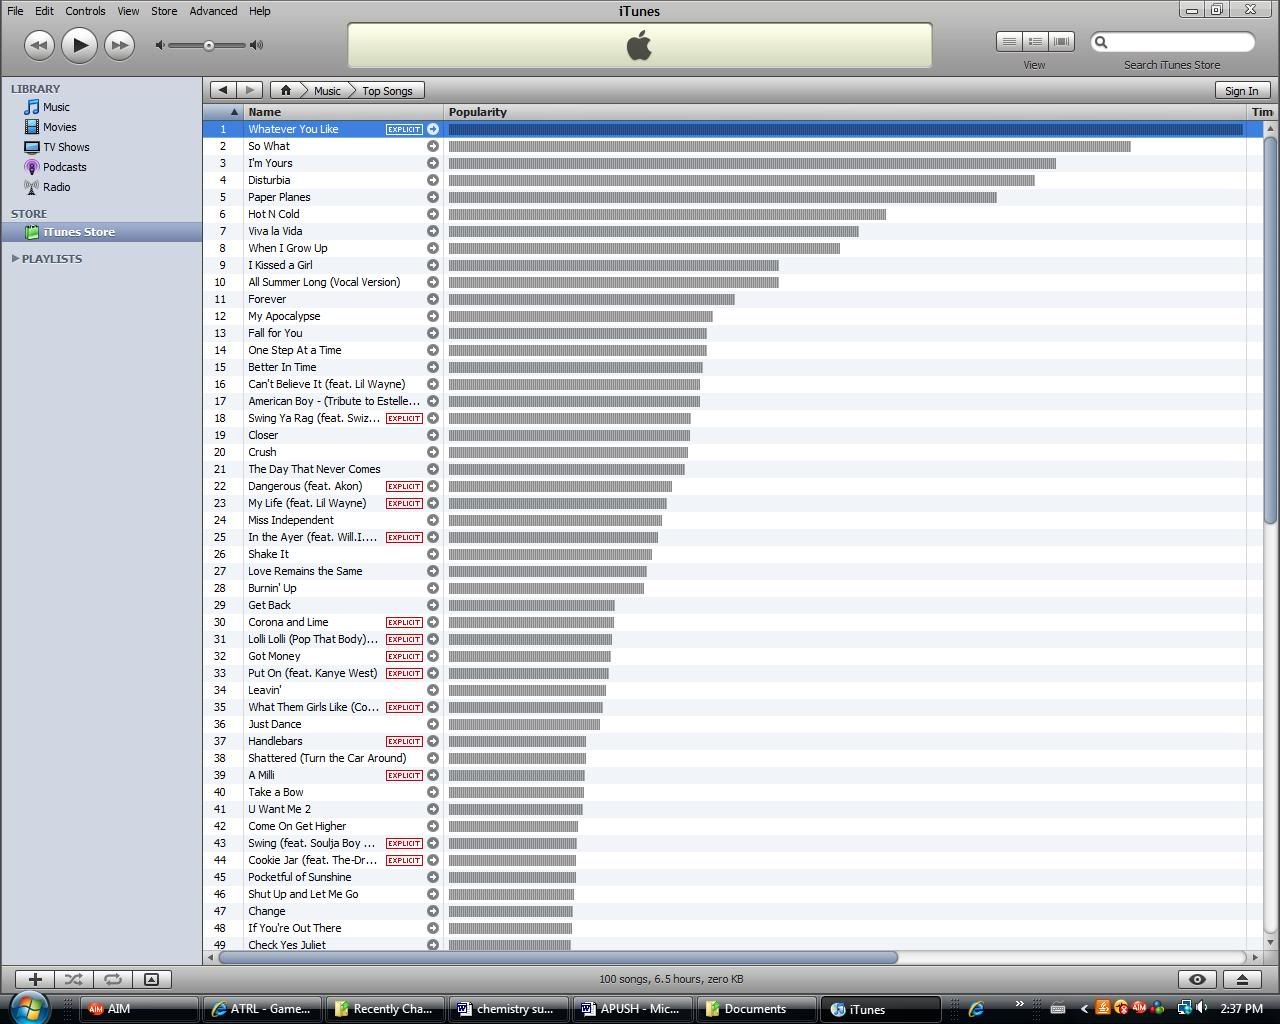Viewport: 1280px width, 1024px height.
Task: Open the Controls menu
Action: click(x=85, y=11)
